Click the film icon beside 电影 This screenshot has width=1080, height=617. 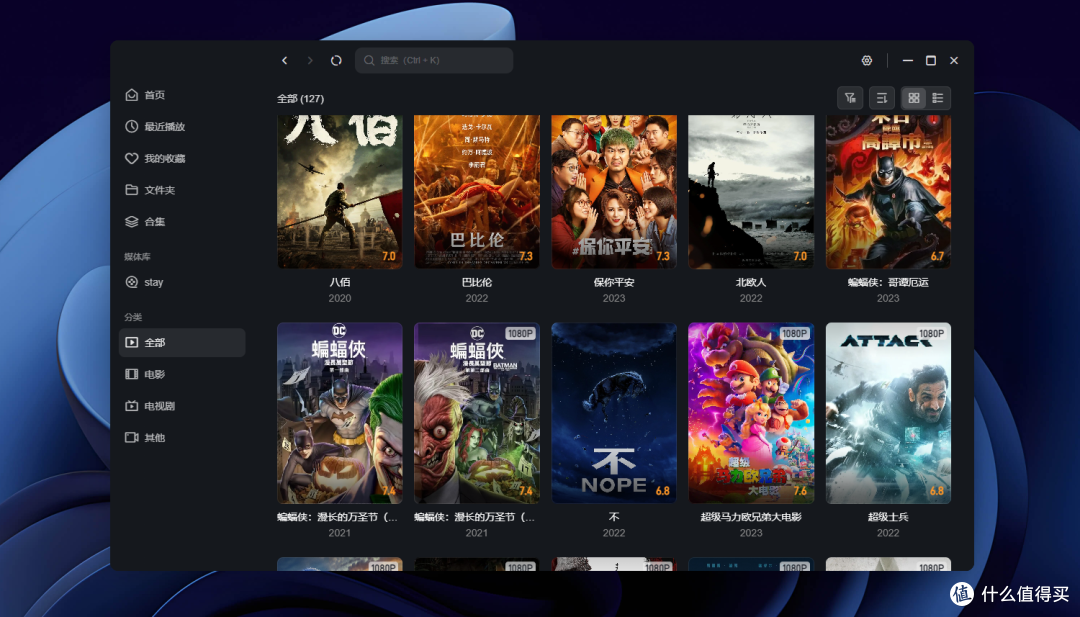[x=132, y=374]
